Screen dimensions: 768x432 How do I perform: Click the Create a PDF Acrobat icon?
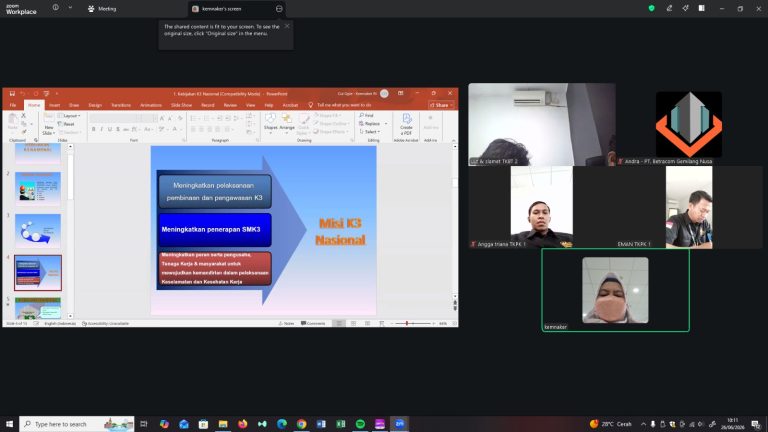pos(406,124)
